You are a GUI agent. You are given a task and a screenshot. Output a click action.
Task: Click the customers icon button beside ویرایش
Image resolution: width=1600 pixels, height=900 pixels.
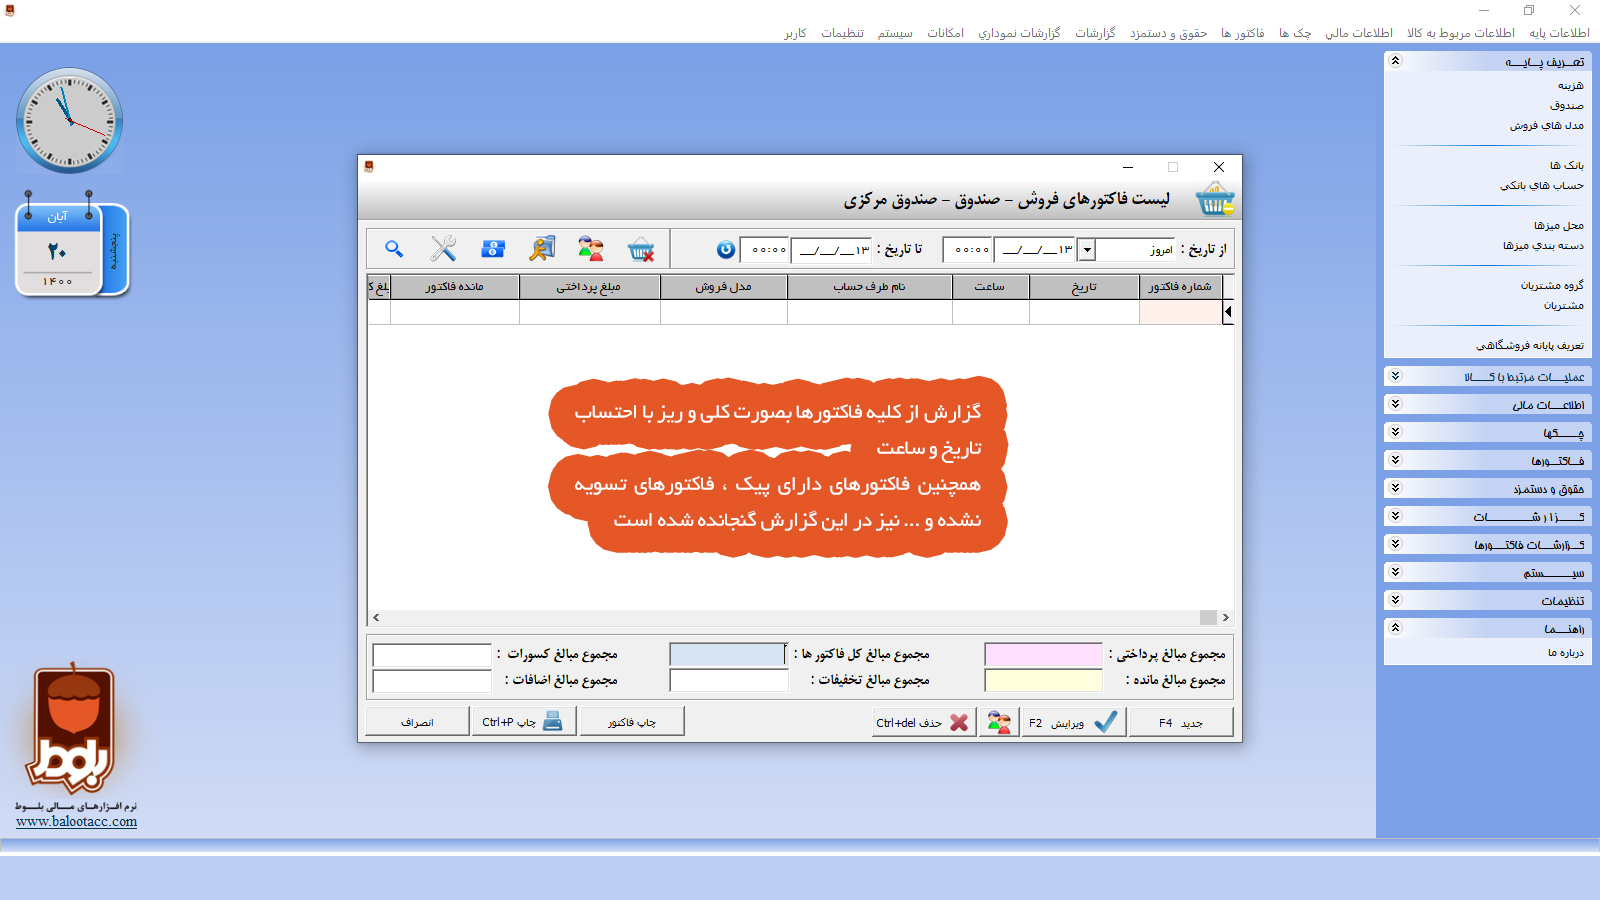pos(998,722)
